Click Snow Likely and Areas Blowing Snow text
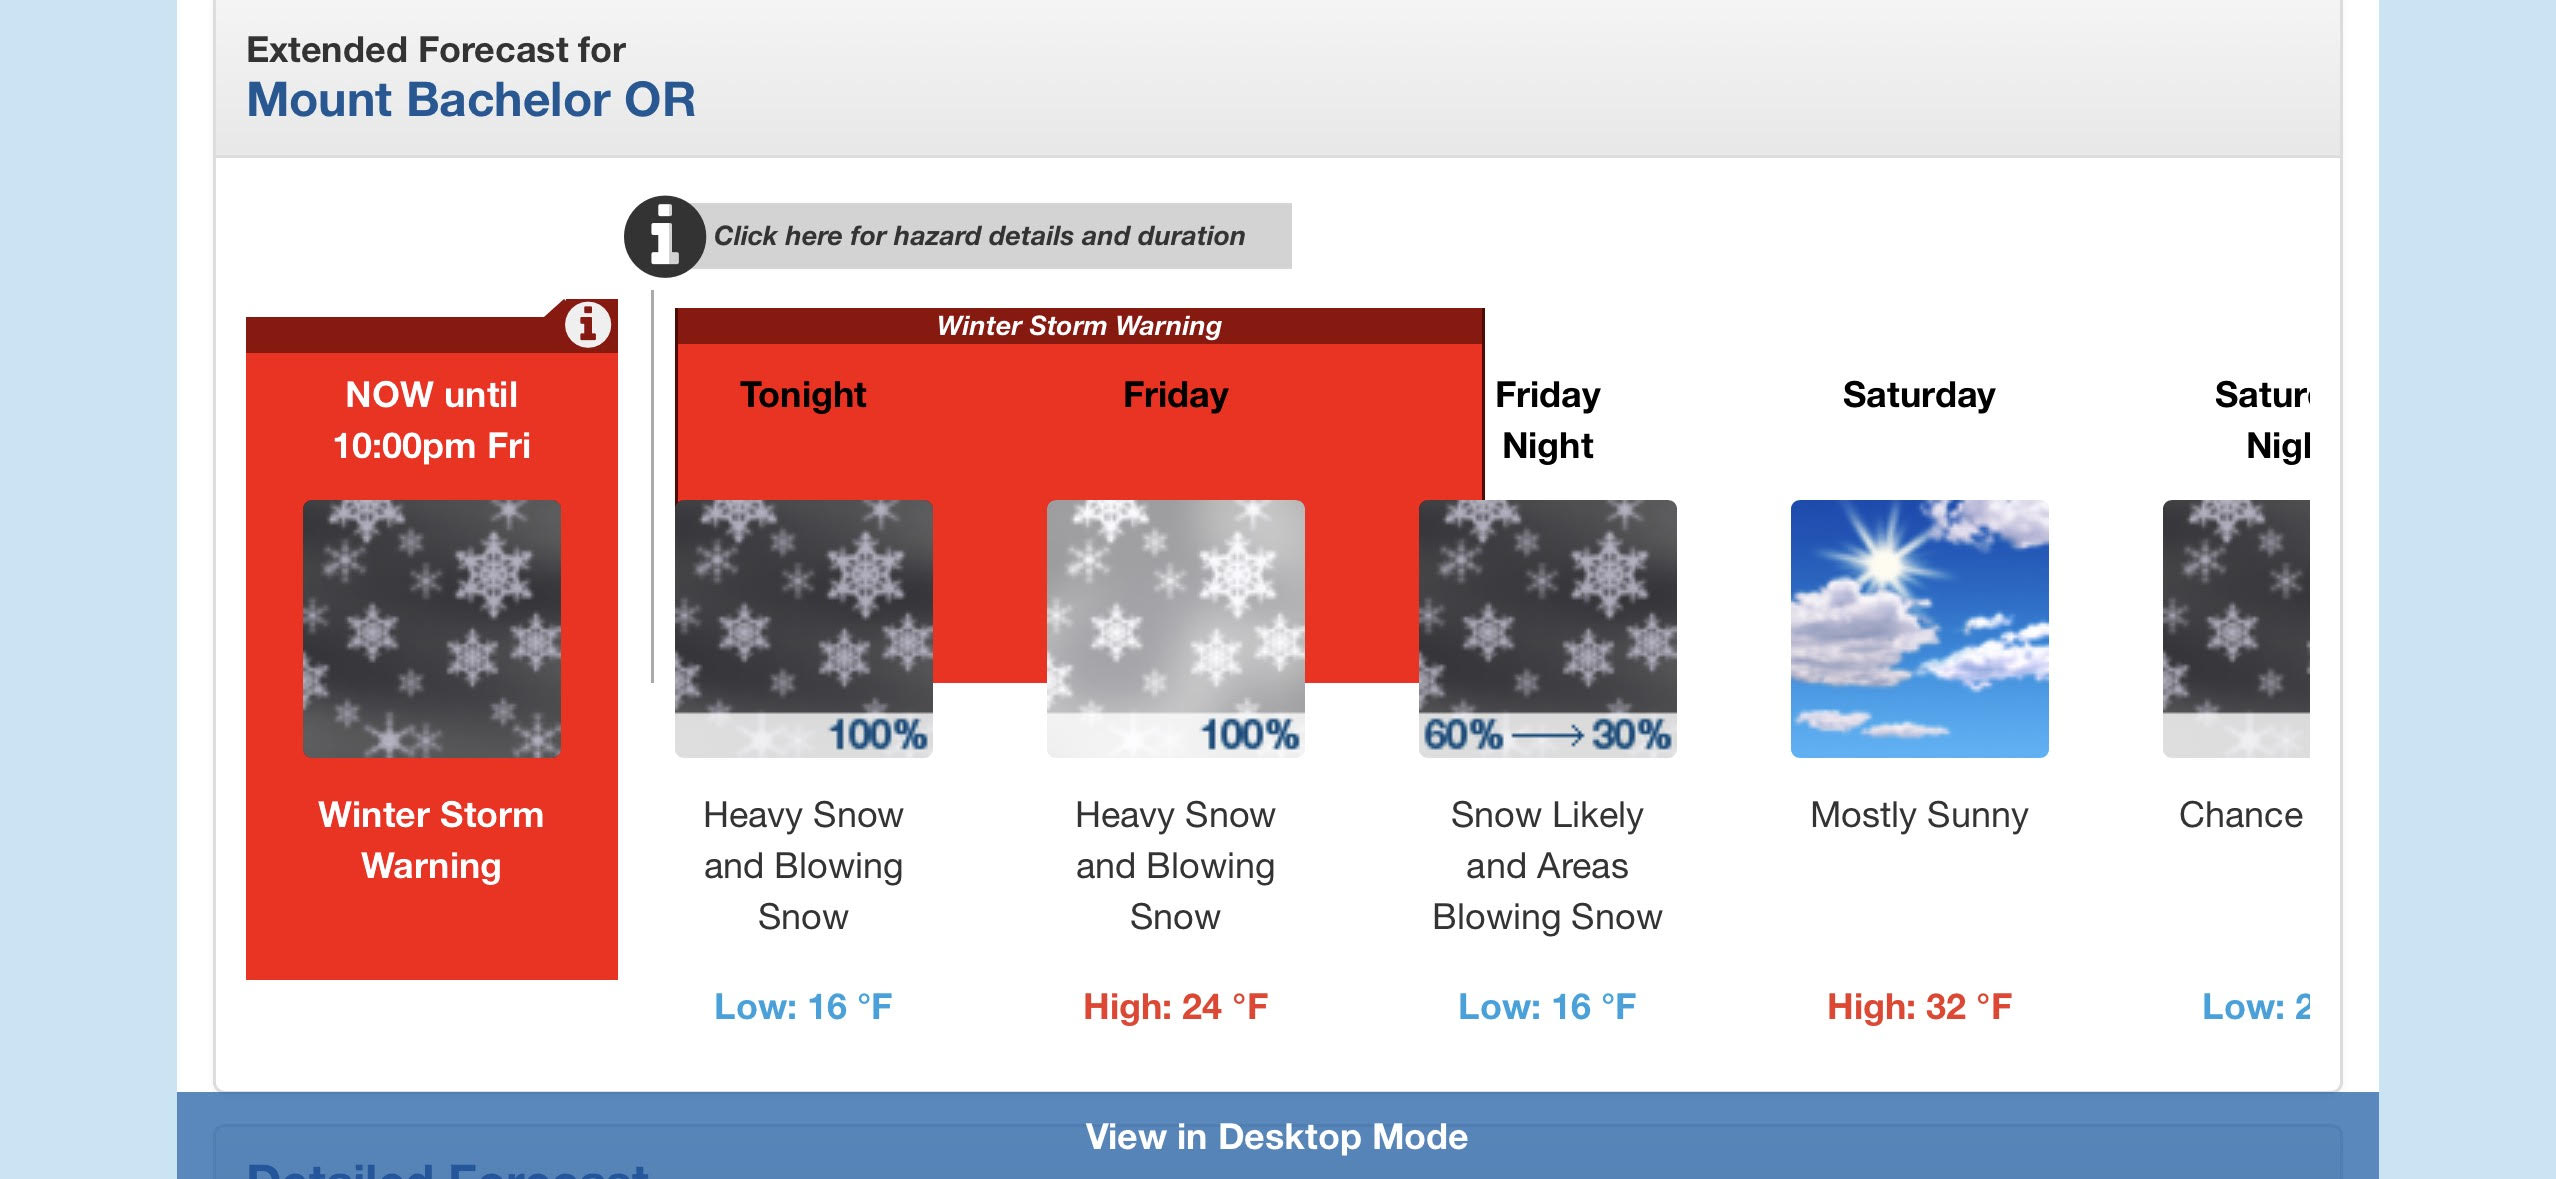Screen dimensions: 2556x1179 [1548, 866]
